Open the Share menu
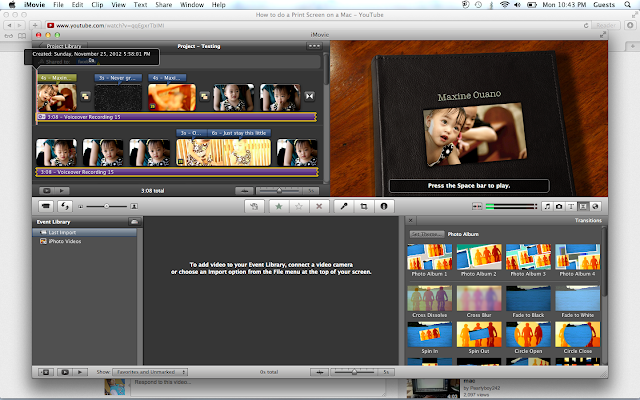Screen dimensions: 640x400 coord(163,4)
